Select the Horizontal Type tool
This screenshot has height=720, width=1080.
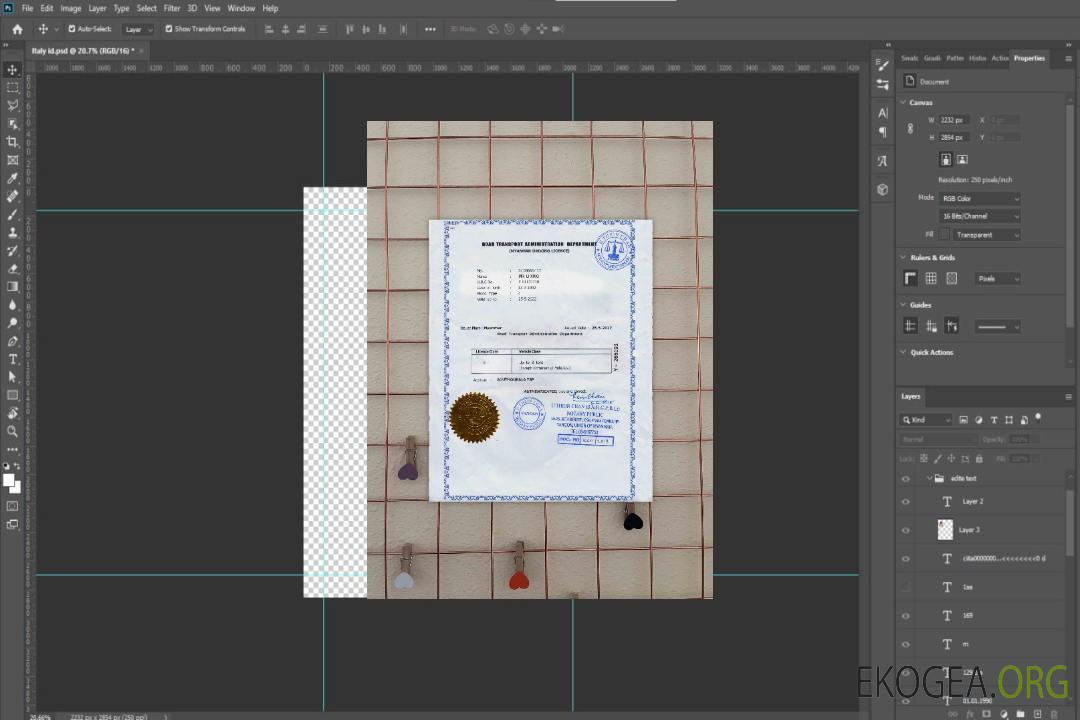point(13,359)
